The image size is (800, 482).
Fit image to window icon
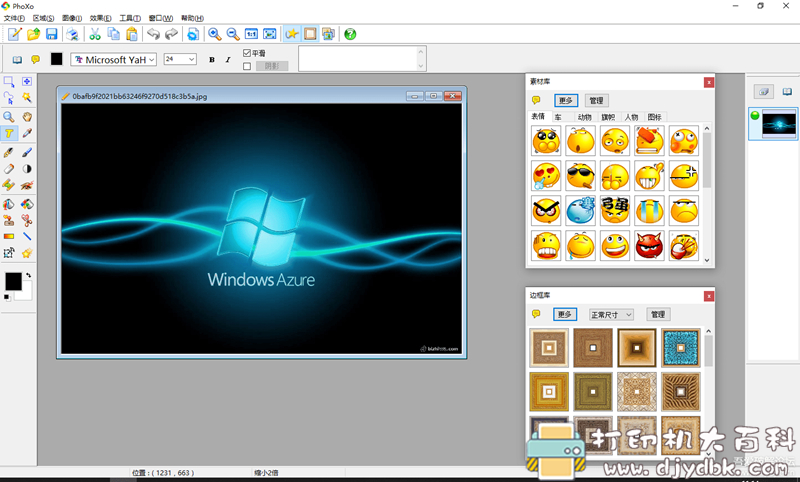269,34
